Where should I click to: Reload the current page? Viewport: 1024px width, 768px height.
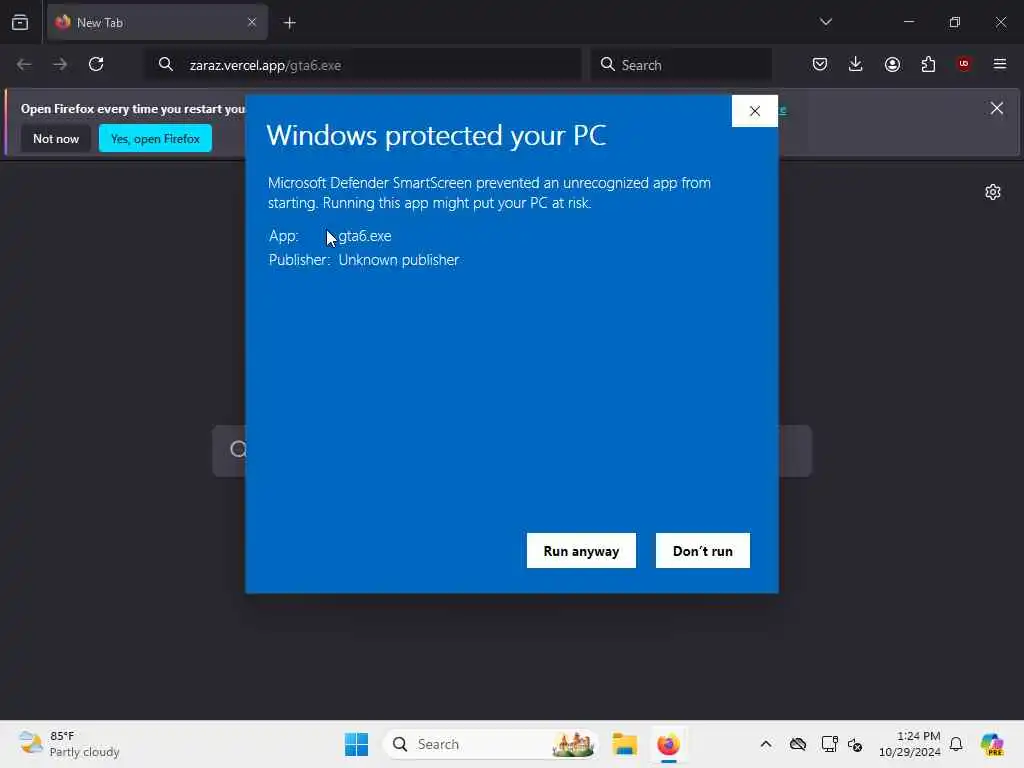coord(96,64)
